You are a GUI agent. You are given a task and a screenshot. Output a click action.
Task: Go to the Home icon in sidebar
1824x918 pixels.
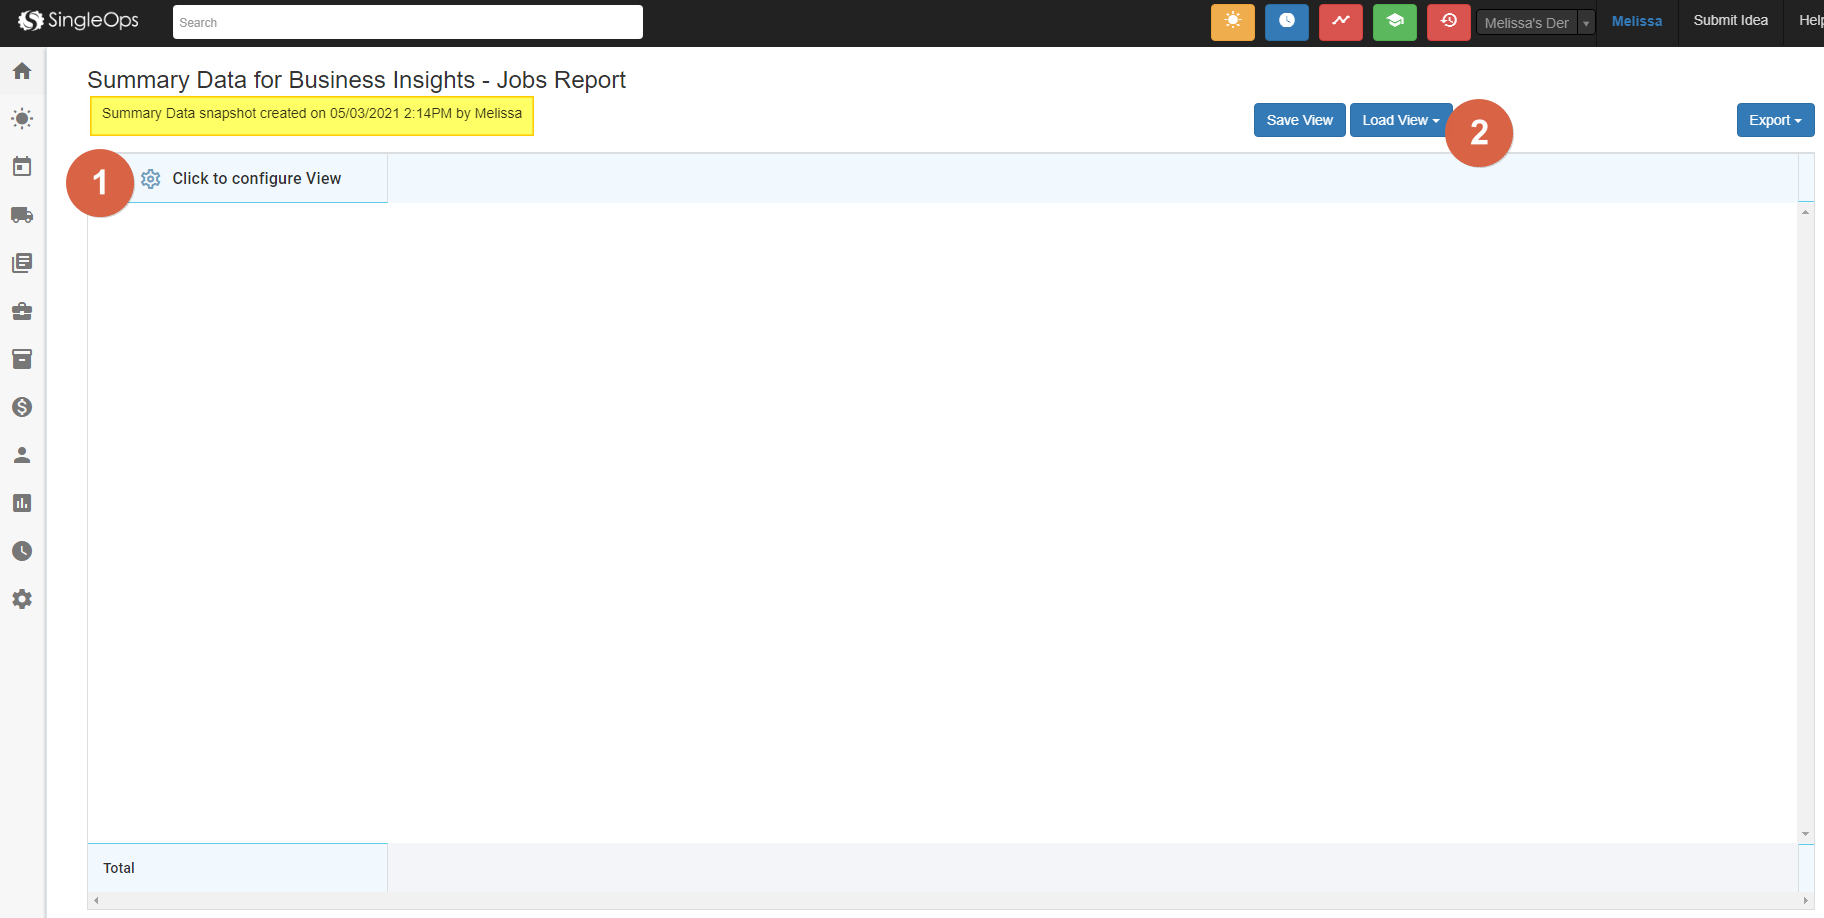22,71
